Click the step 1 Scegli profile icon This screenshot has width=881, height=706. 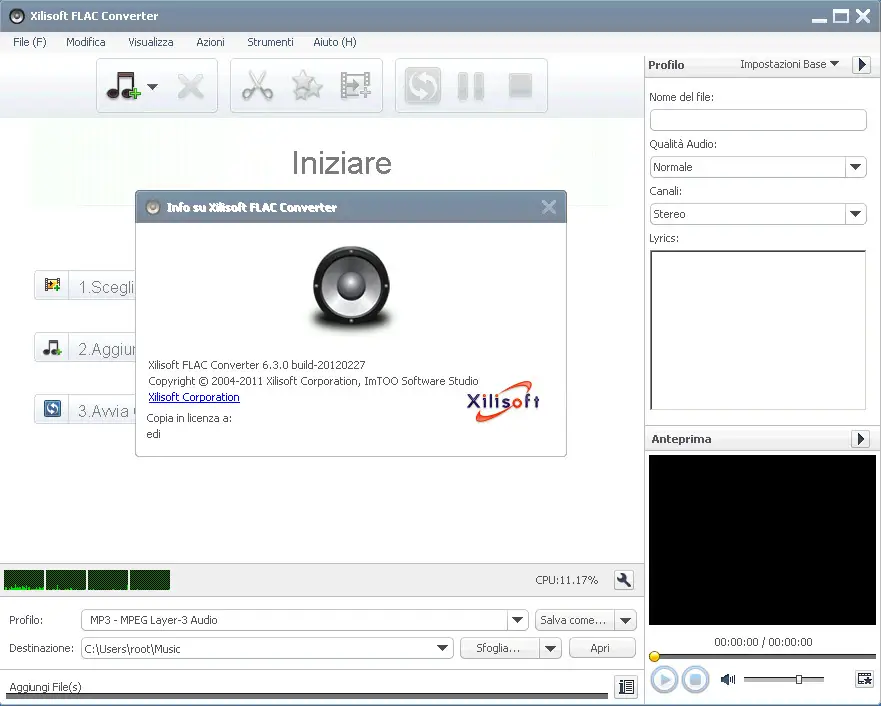pos(52,285)
